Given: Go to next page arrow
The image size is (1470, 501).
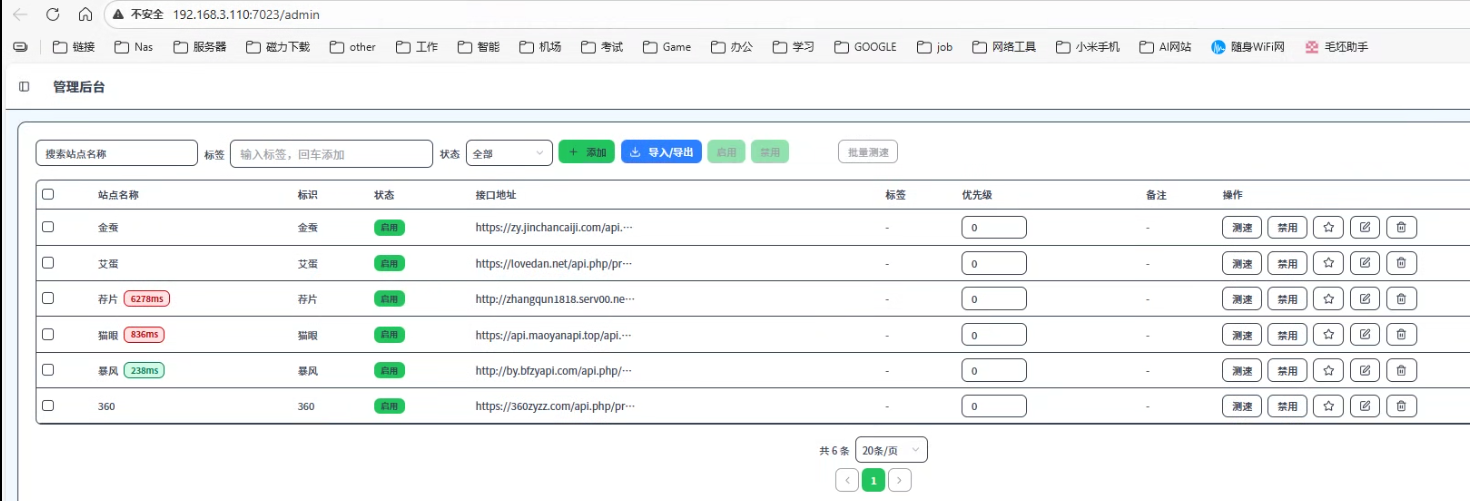Looking at the screenshot, I should click(x=900, y=480).
